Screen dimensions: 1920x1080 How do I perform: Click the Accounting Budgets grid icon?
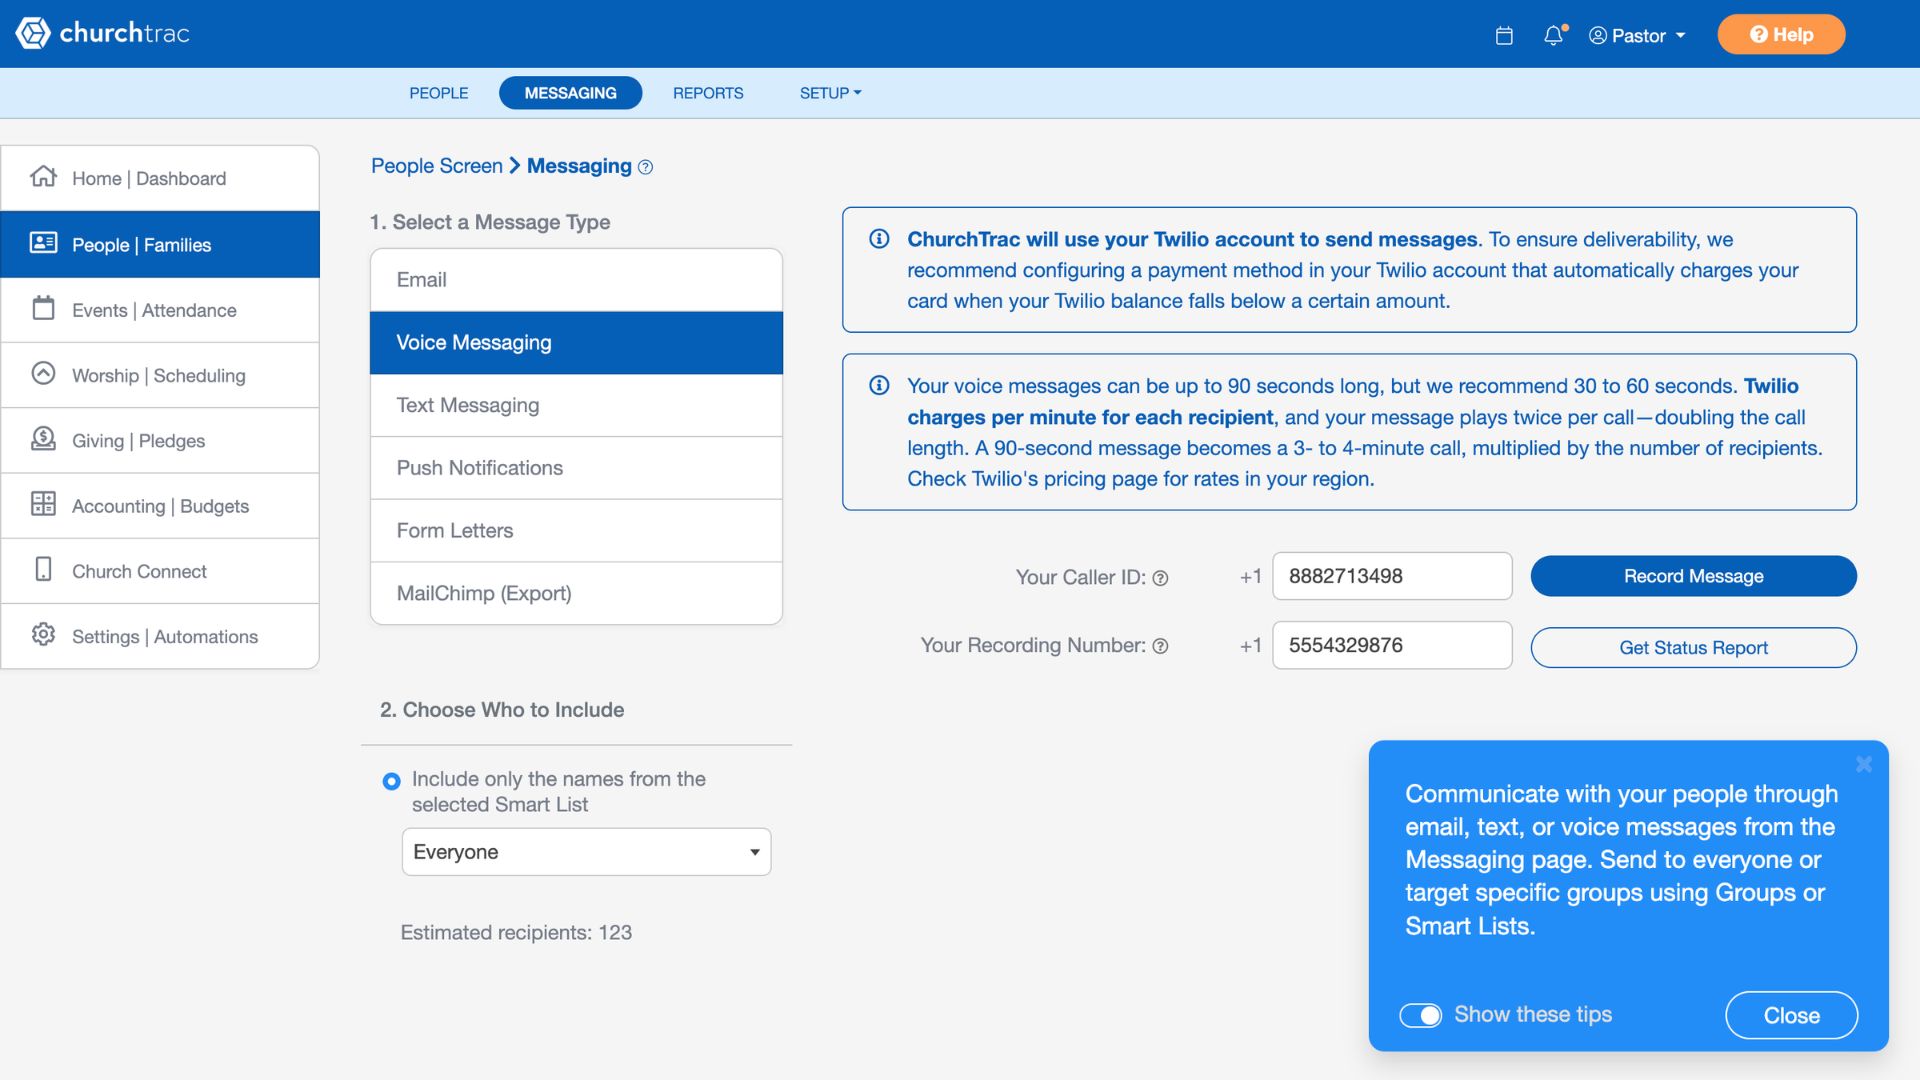point(43,504)
